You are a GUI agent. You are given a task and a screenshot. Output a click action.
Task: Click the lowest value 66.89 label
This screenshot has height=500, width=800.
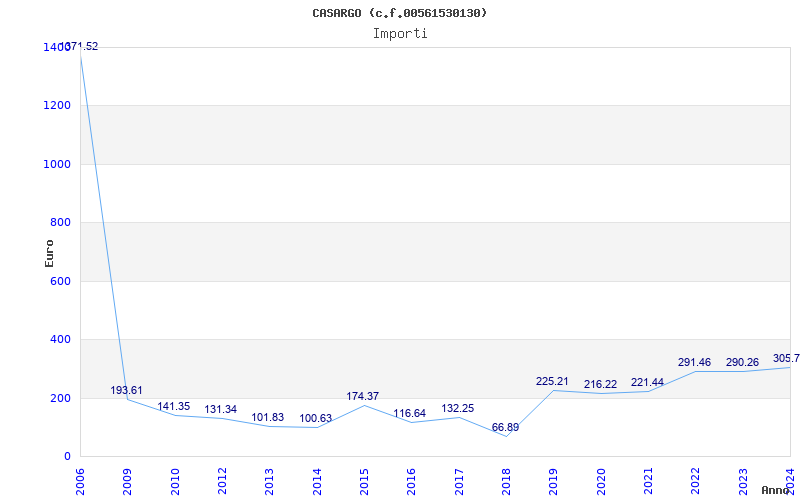coord(505,428)
